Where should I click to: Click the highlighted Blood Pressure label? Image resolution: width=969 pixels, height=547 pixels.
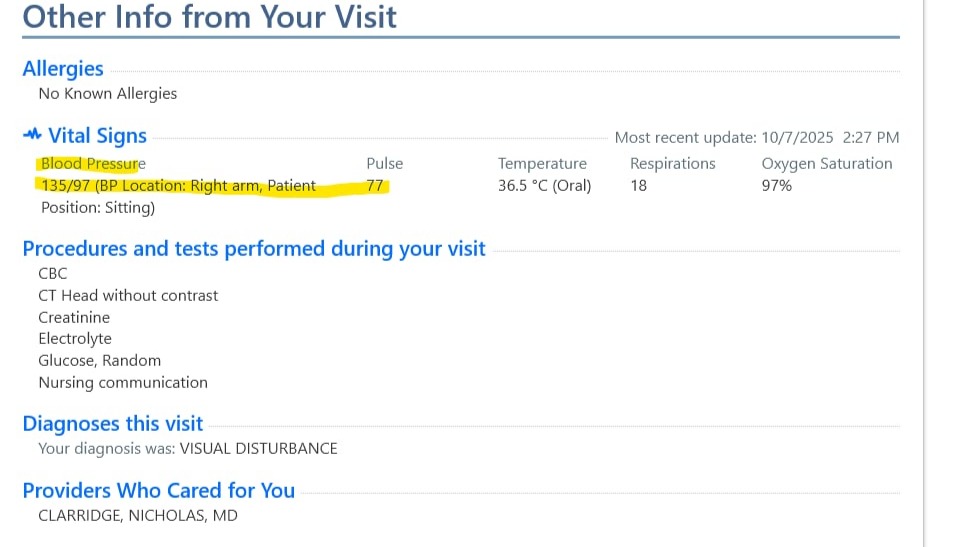pos(93,163)
